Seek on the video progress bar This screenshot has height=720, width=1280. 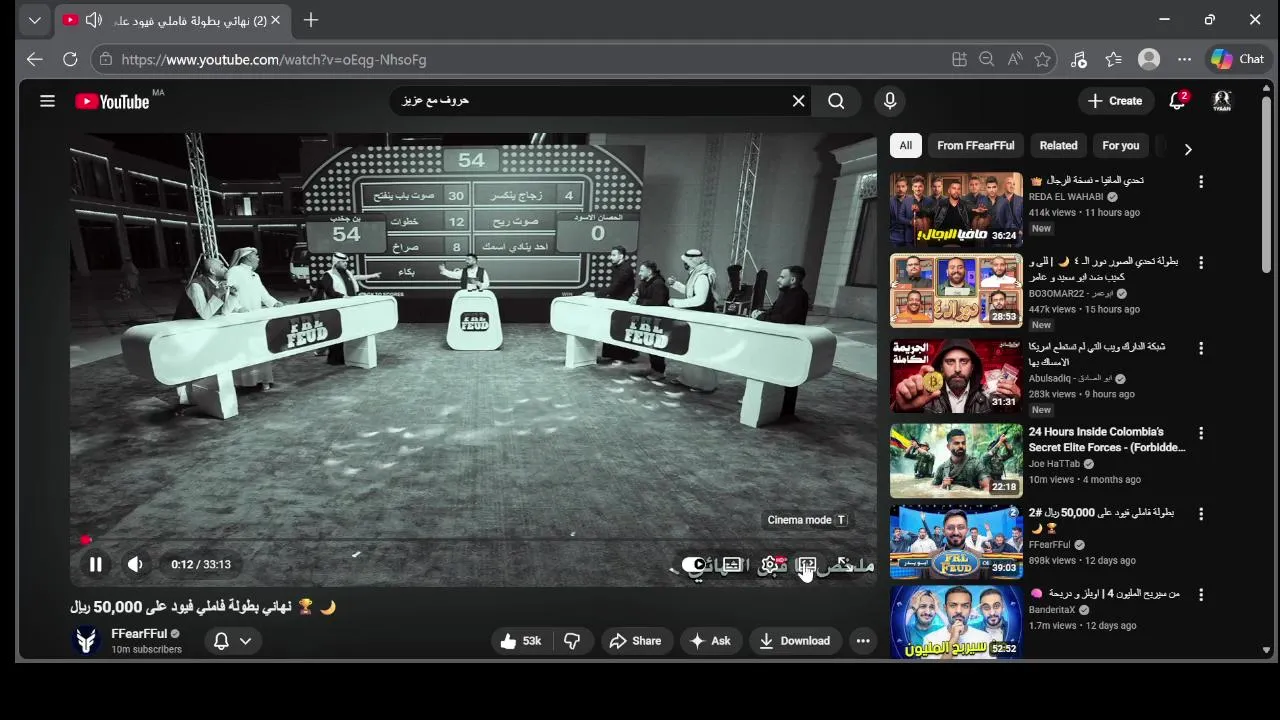point(473,539)
